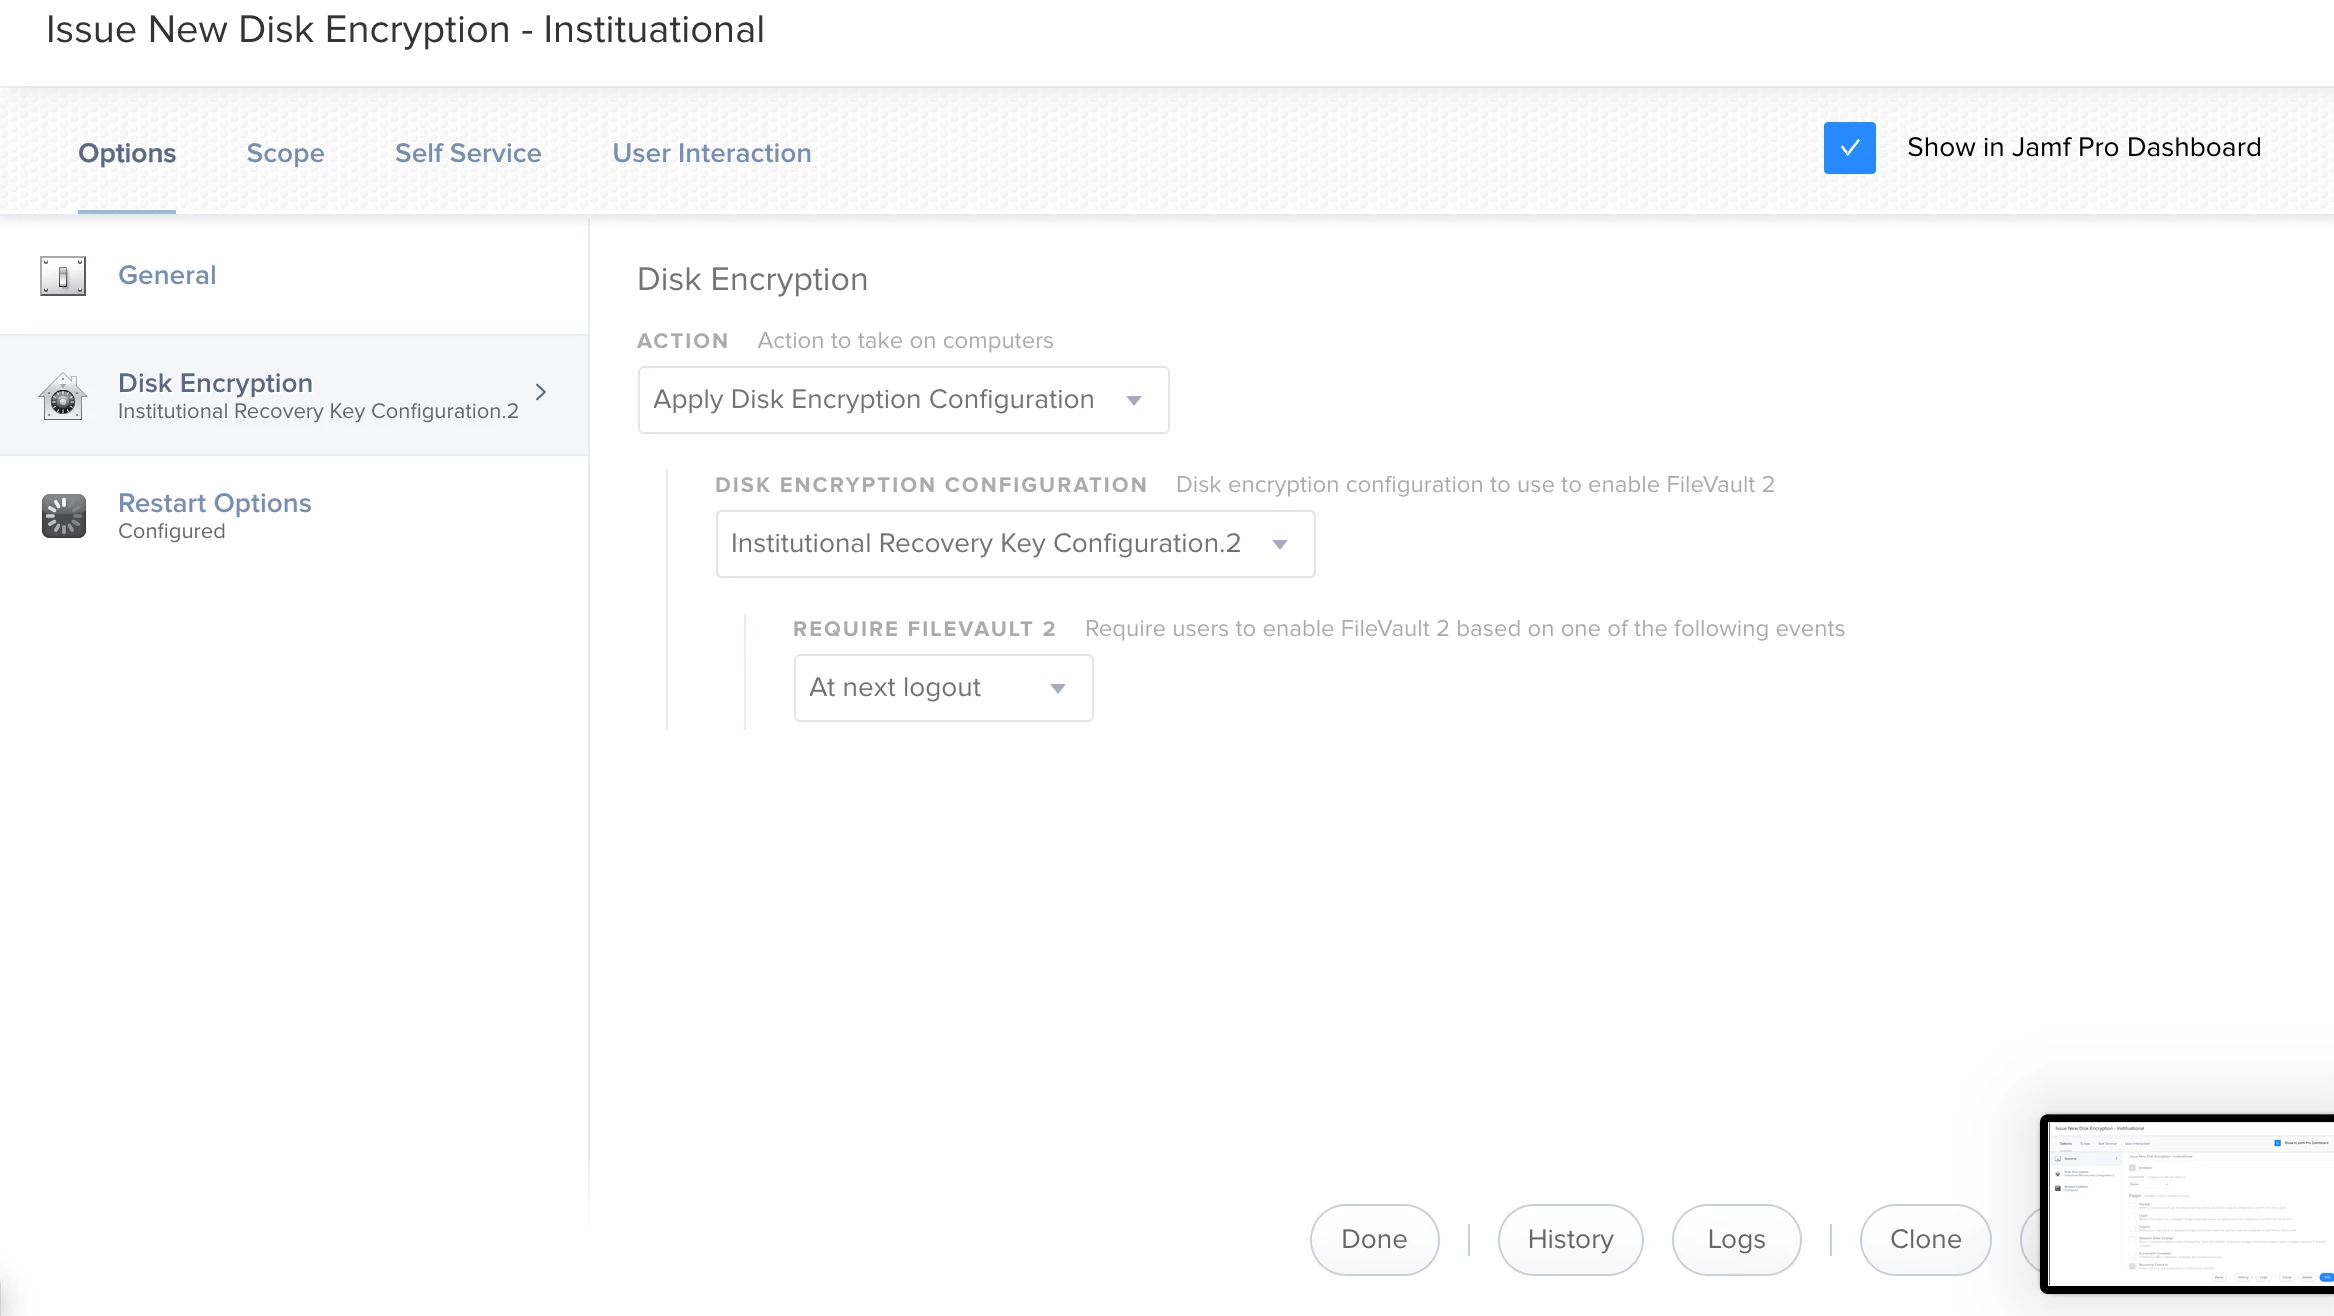Open the Action dropdown for disk encryption
The width and height of the screenshot is (2334, 1316).
902,400
